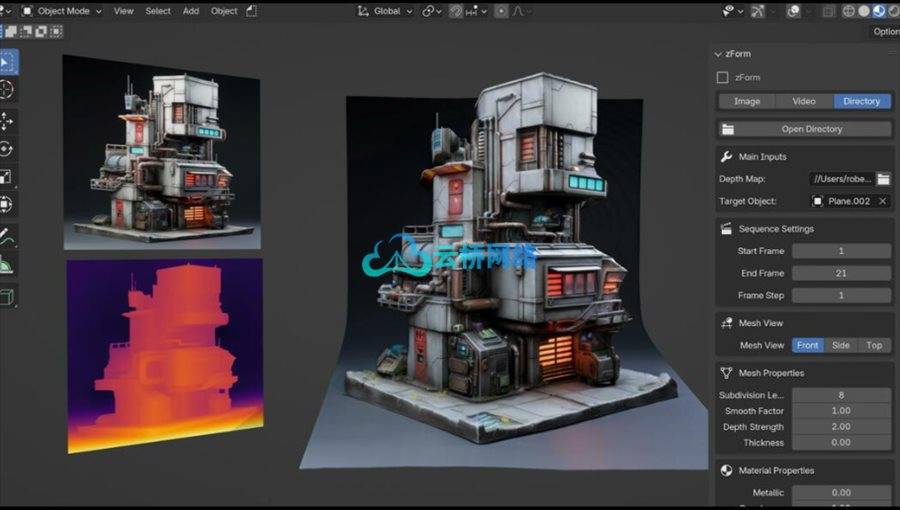Click the Main Inputs wrench icon
The image size is (900, 510).
tap(726, 157)
